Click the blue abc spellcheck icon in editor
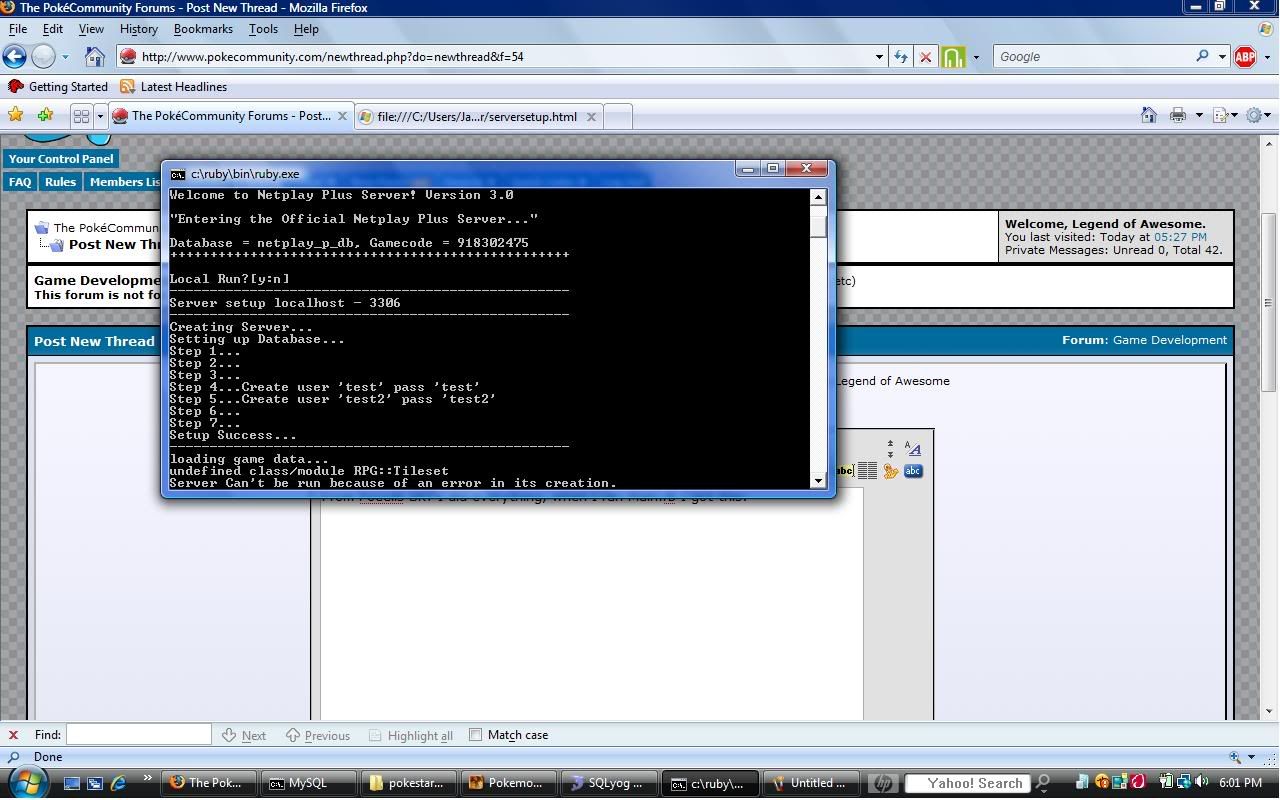 [913, 471]
